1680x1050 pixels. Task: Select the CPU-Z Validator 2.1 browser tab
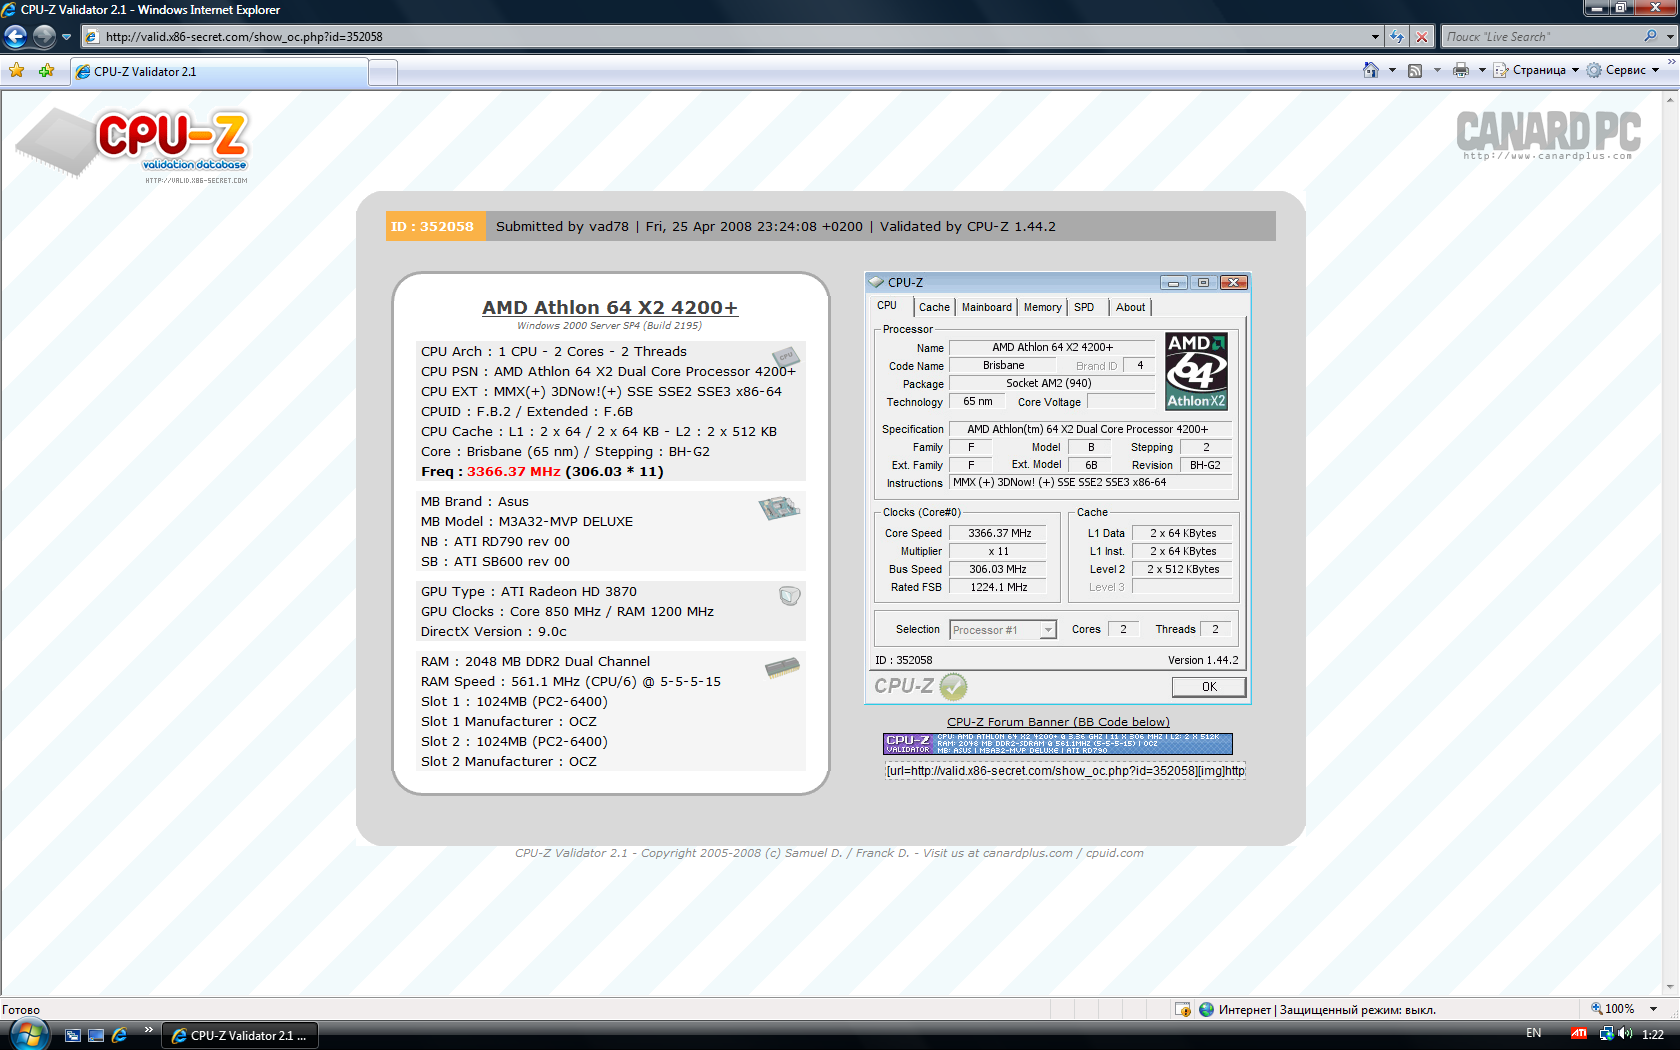[220, 72]
